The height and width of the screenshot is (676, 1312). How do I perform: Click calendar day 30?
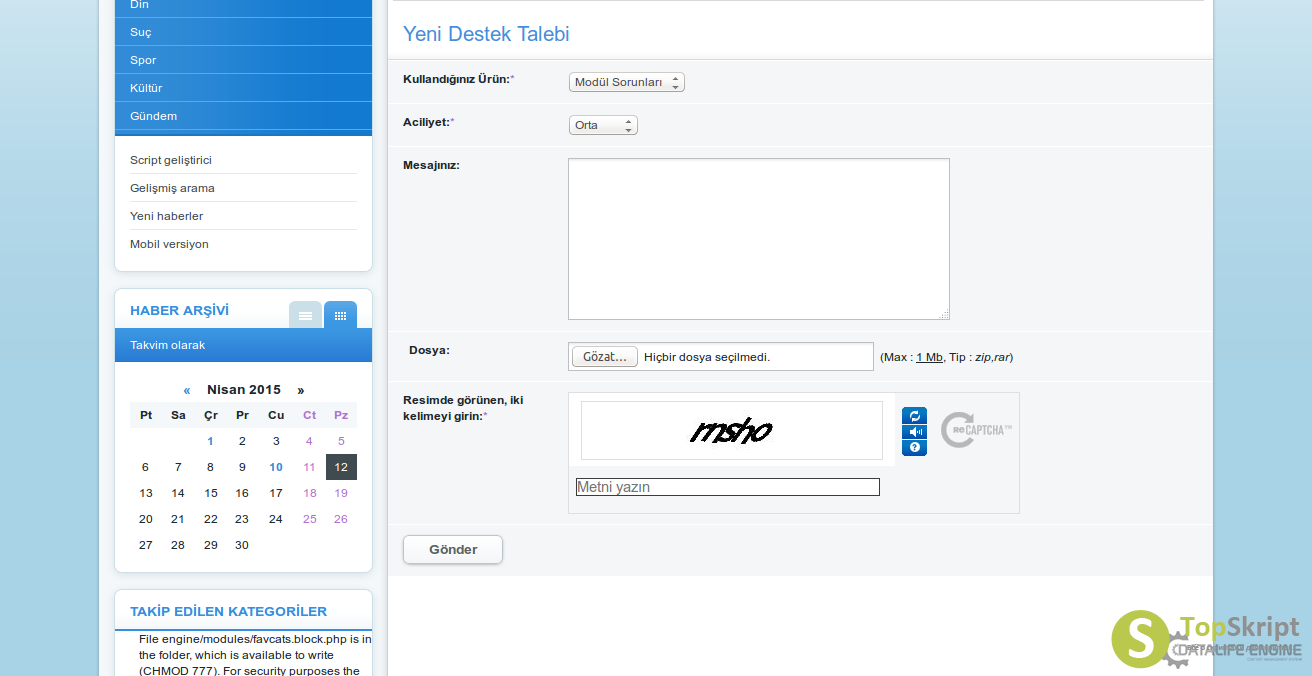tap(241, 545)
